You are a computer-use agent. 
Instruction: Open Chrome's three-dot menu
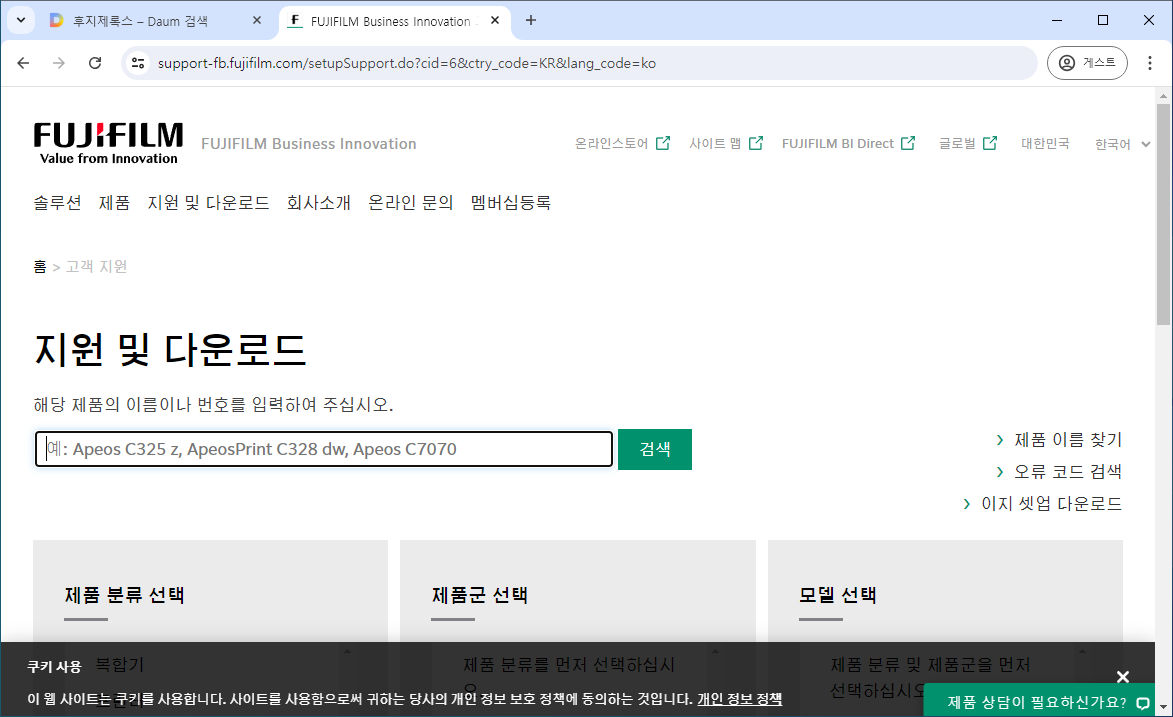coord(1150,63)
